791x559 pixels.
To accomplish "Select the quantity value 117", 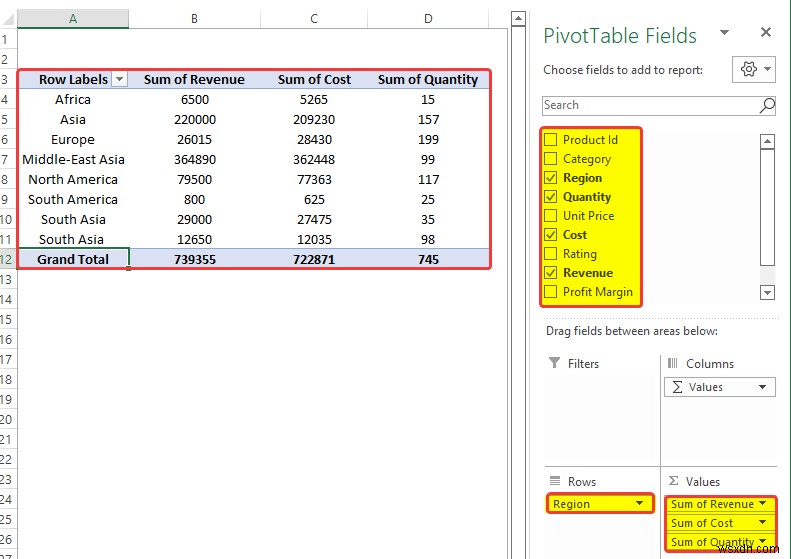I will tap(428, 179).
